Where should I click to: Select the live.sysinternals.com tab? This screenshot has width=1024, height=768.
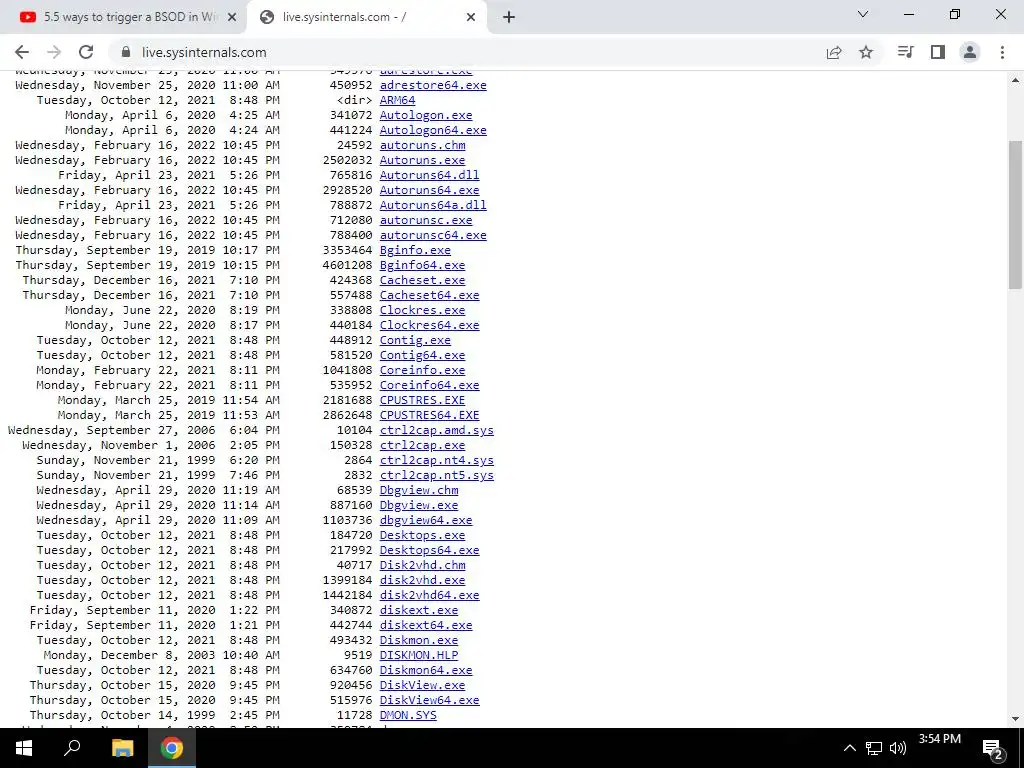coord(366,18)
